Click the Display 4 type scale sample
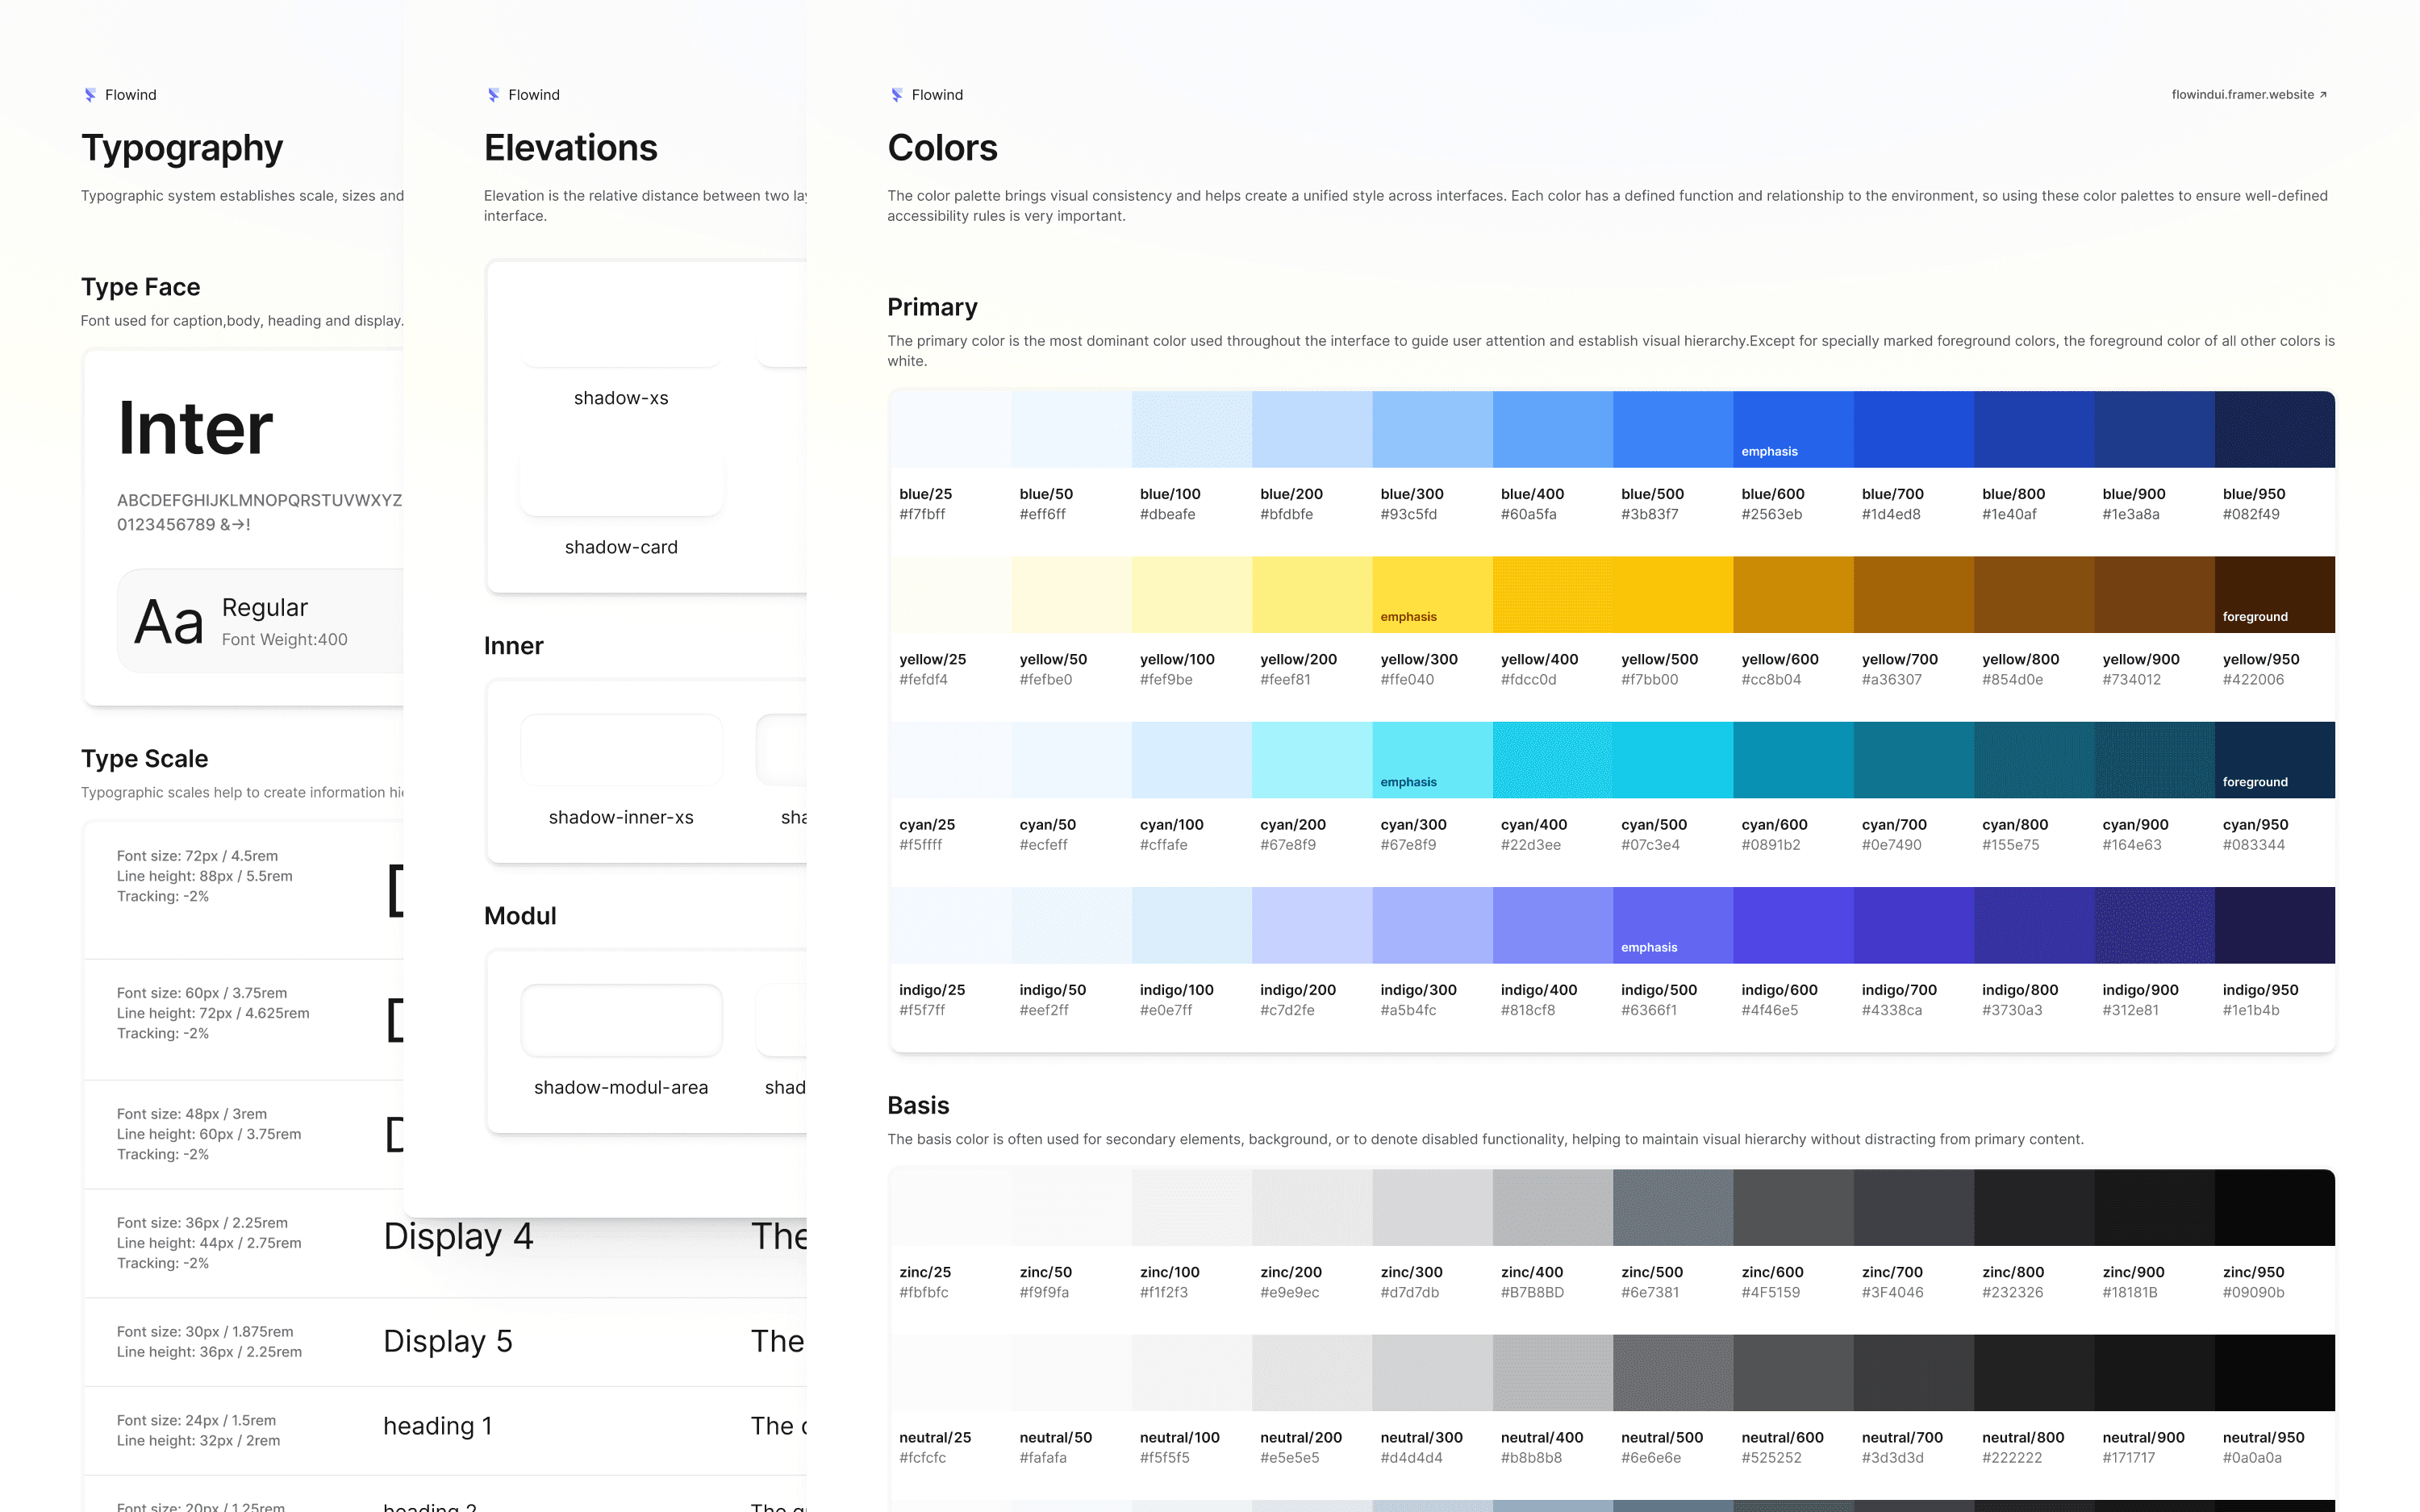This screenshot has height=1512, width=2420. point(458,1237)
